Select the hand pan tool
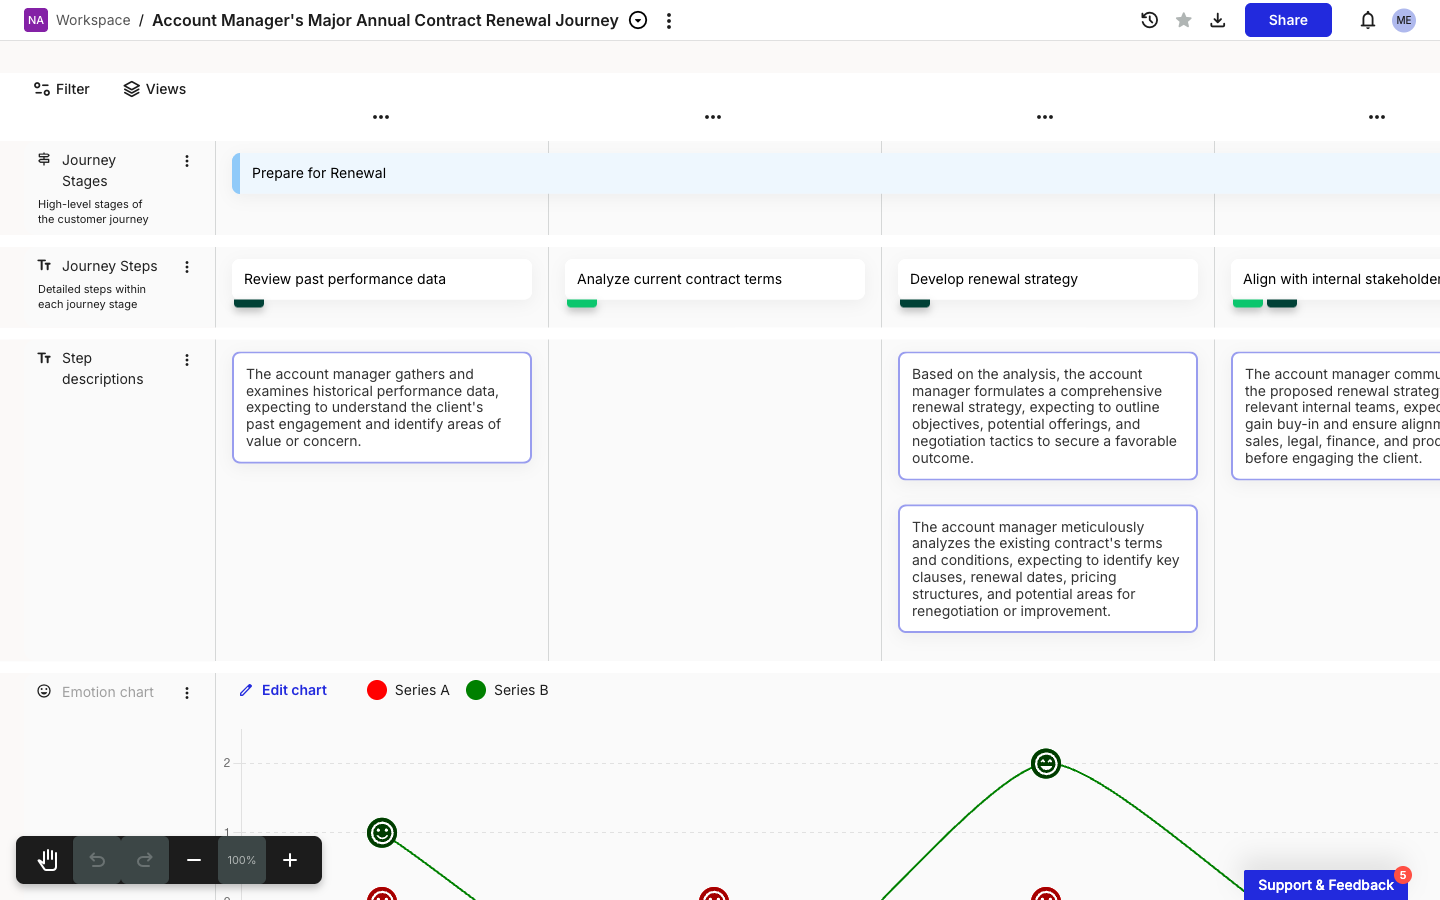The image size is (1440, 900). point(47,860)
